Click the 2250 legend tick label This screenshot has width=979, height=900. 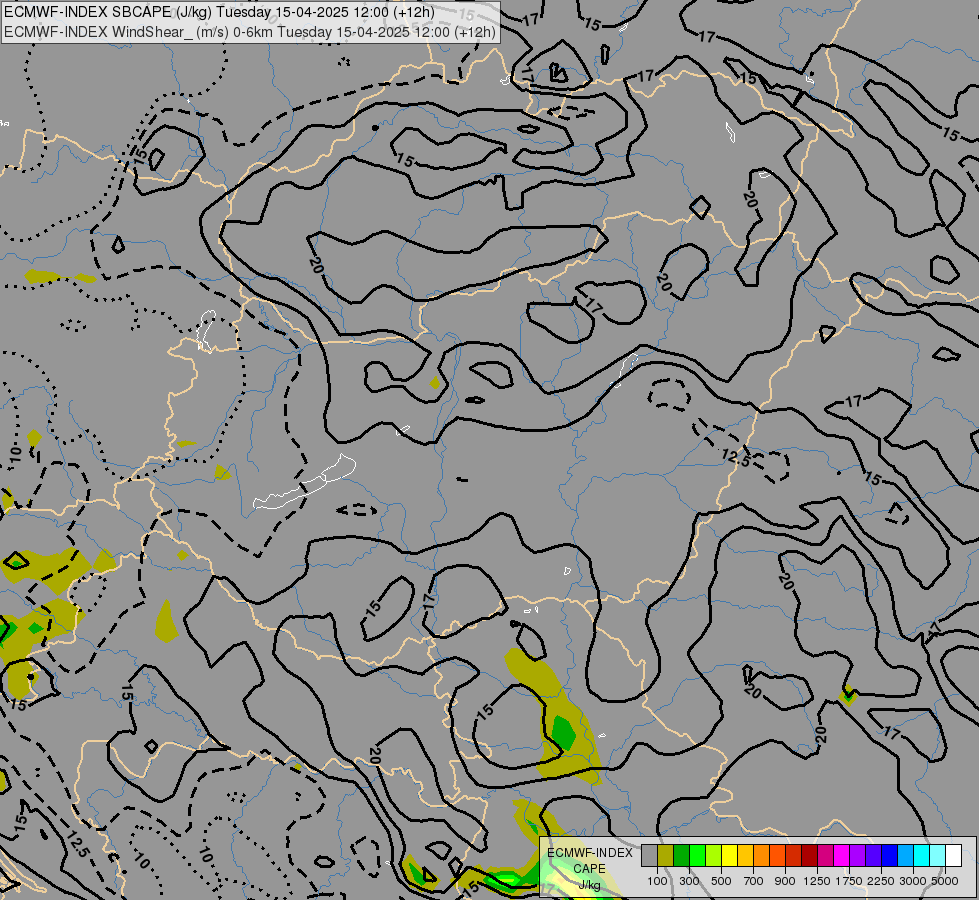[881, 881]
